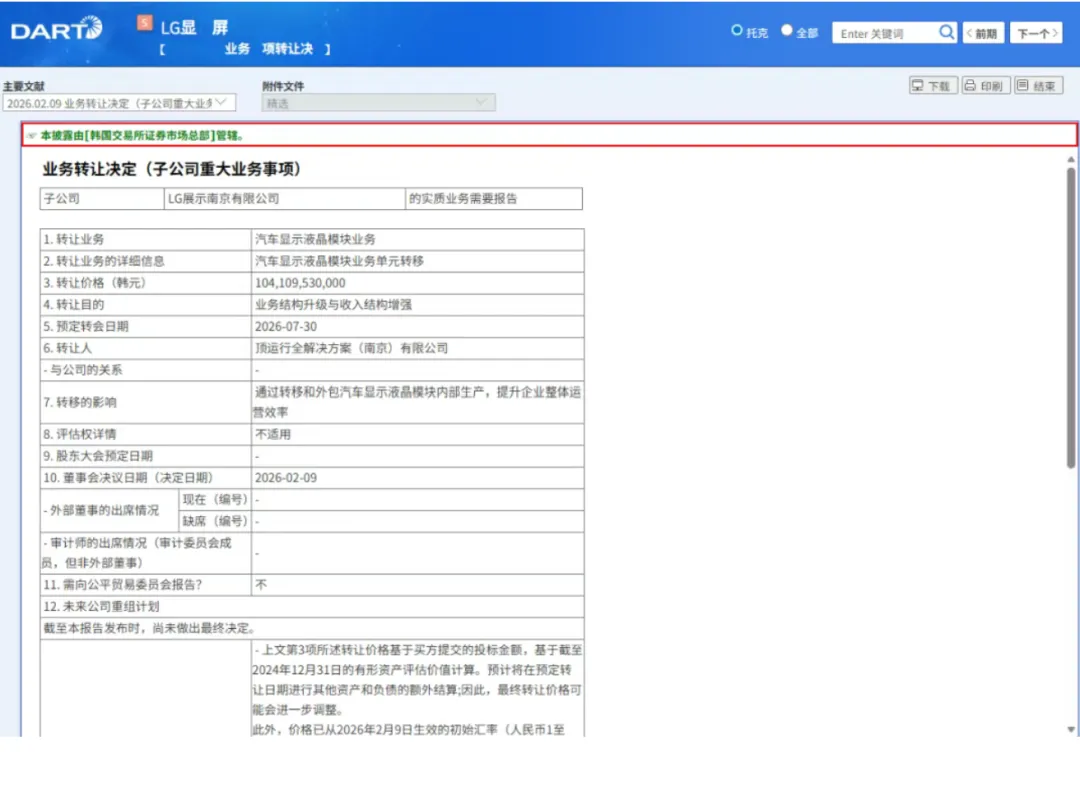Click the header title LG显屏

pos(194,28)
